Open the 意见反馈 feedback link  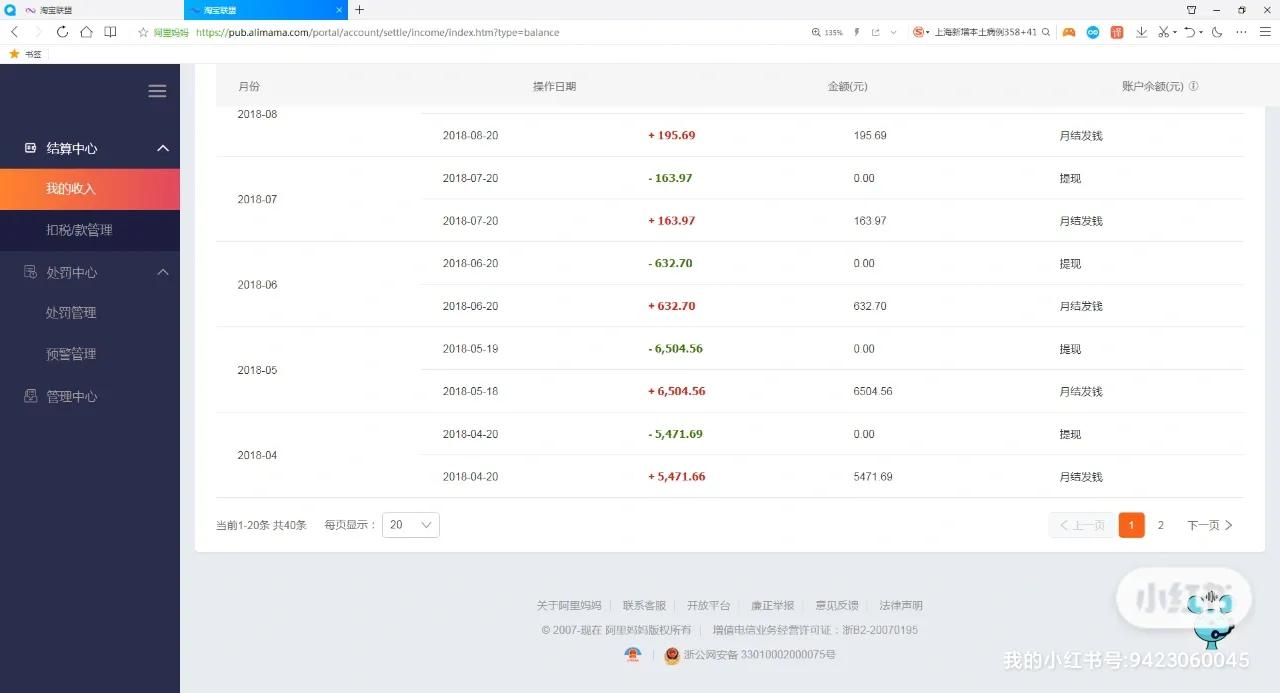point(837,604)
